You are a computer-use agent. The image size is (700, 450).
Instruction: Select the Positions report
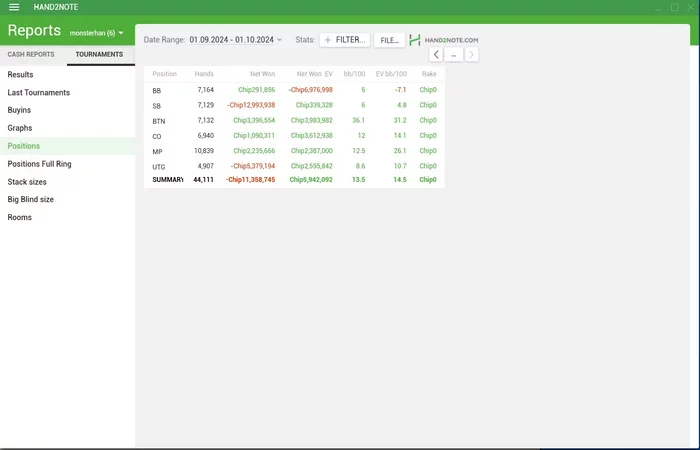pos(67,146)
